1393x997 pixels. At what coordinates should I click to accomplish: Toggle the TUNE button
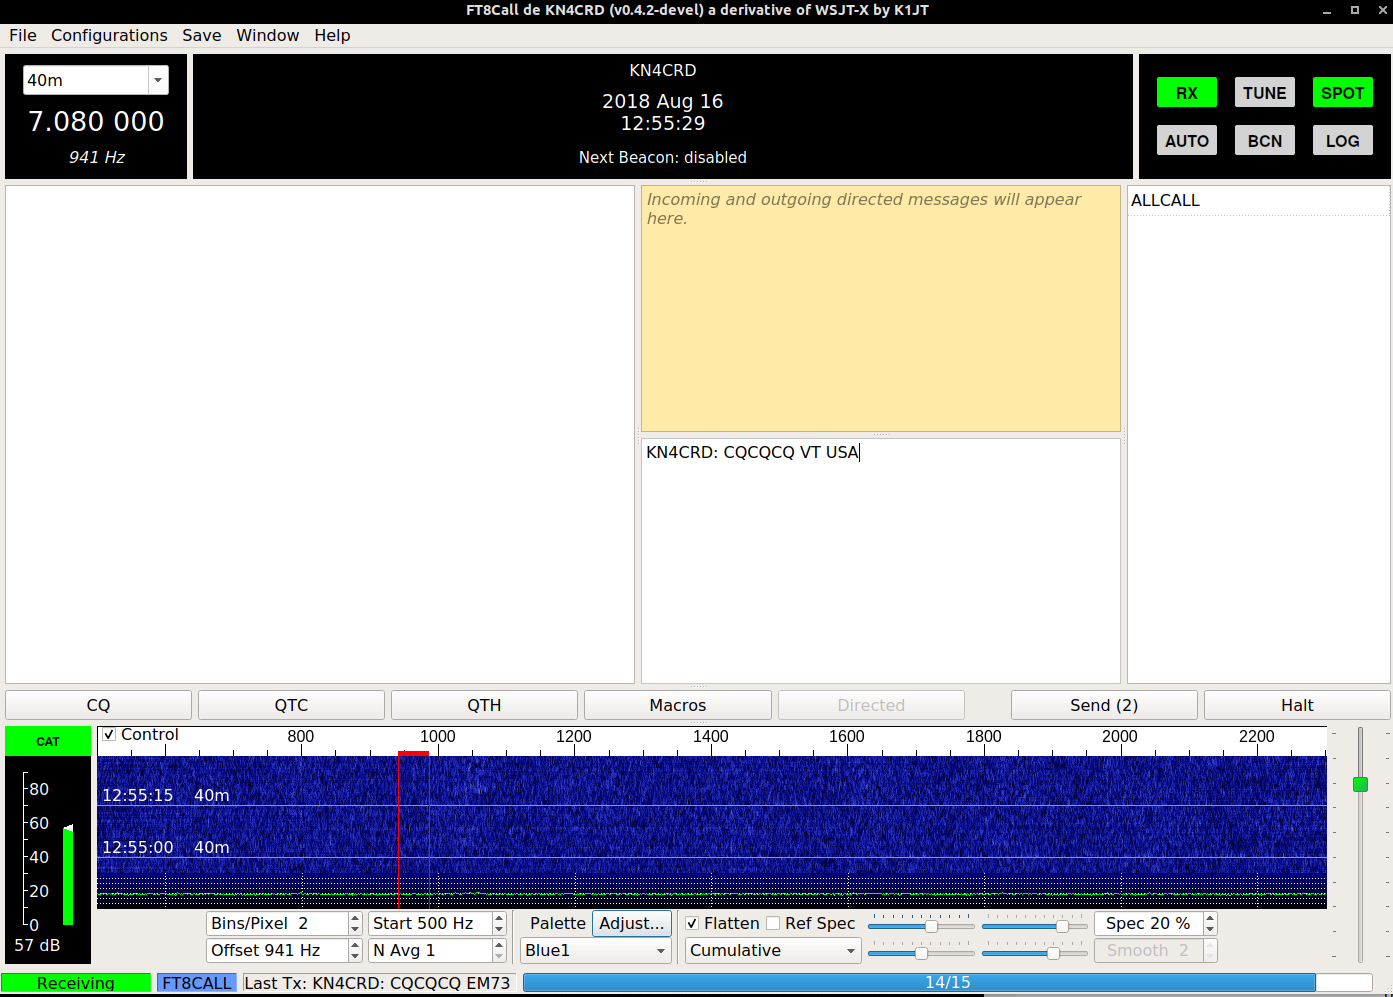pyautogui.click(x=1264, y=92)
